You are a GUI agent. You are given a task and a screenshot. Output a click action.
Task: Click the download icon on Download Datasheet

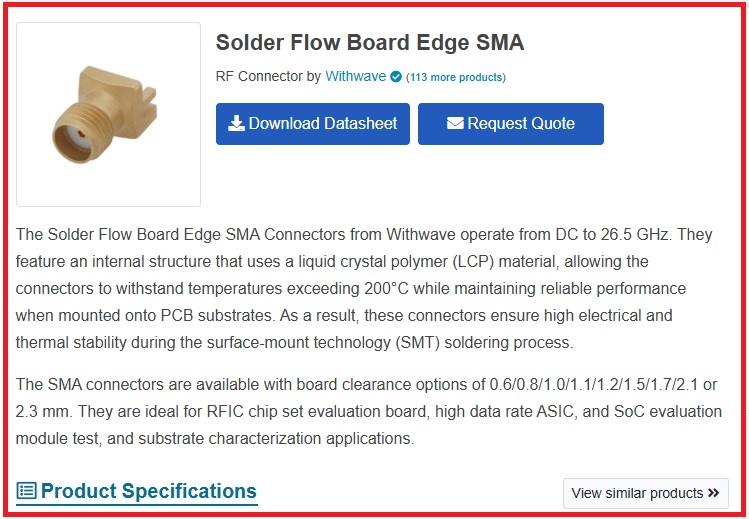click(236, 124)
